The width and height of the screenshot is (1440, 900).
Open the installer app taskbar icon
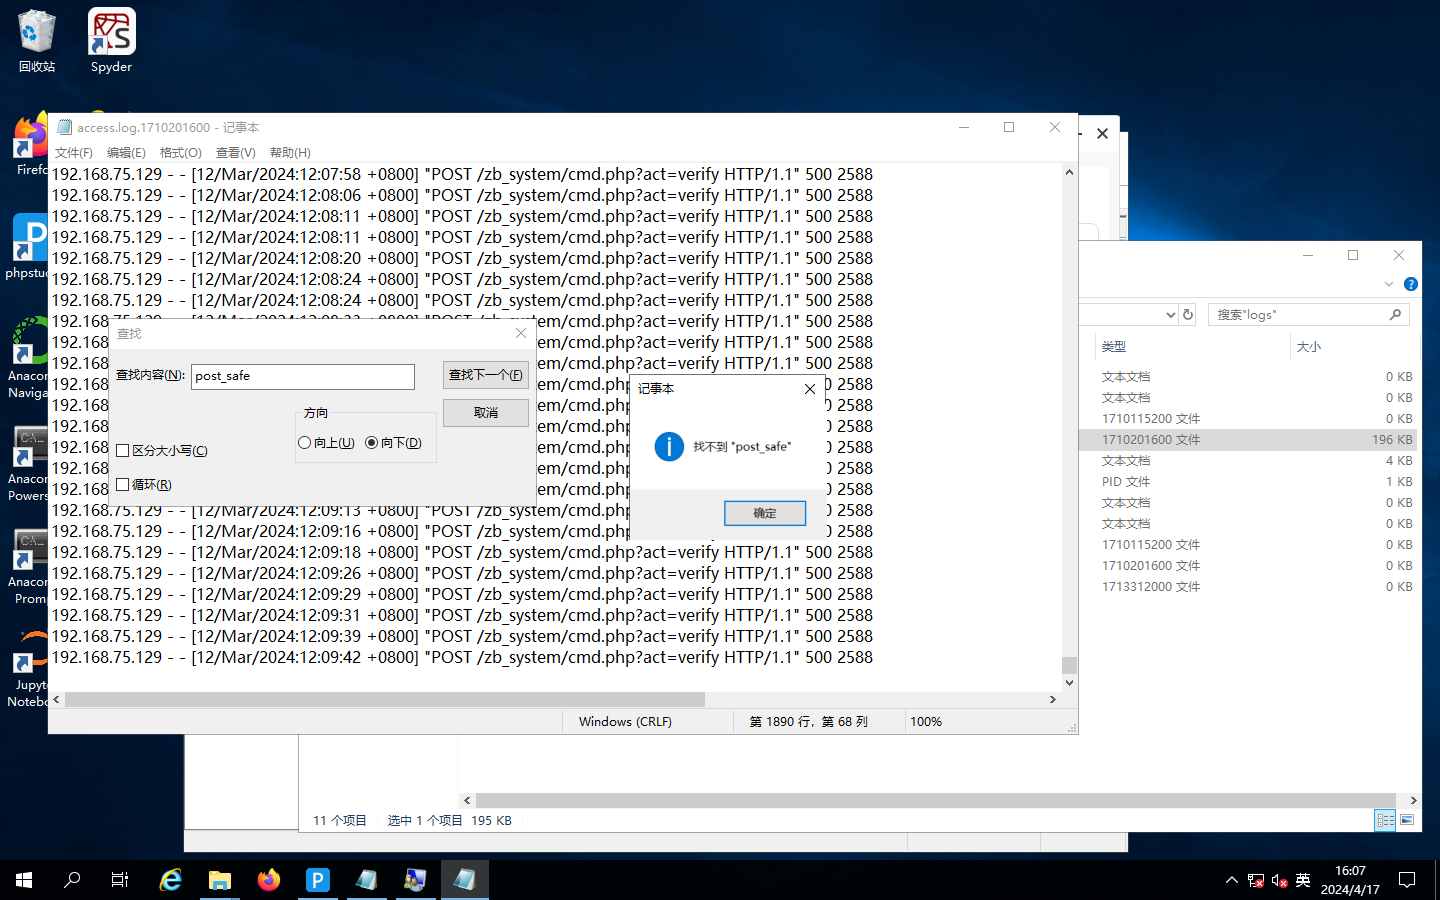(x=415, y=880)
